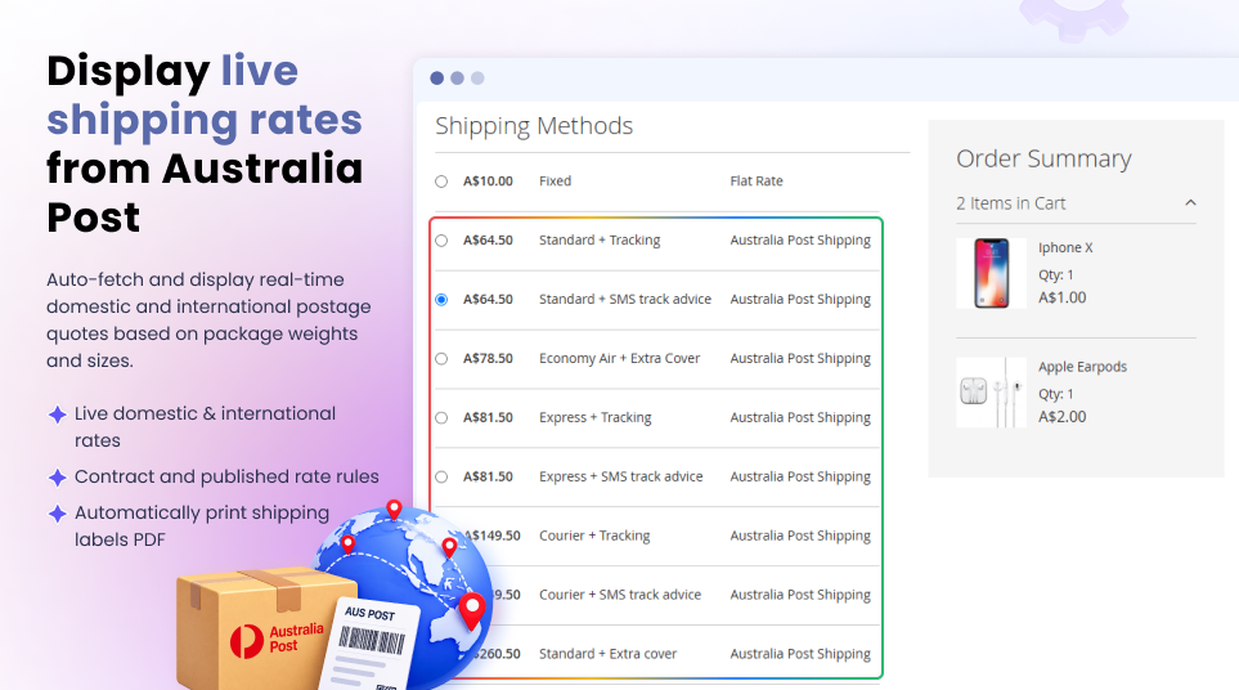Click the A$78.50 price

pyautogui.click(x=488, y=359)
